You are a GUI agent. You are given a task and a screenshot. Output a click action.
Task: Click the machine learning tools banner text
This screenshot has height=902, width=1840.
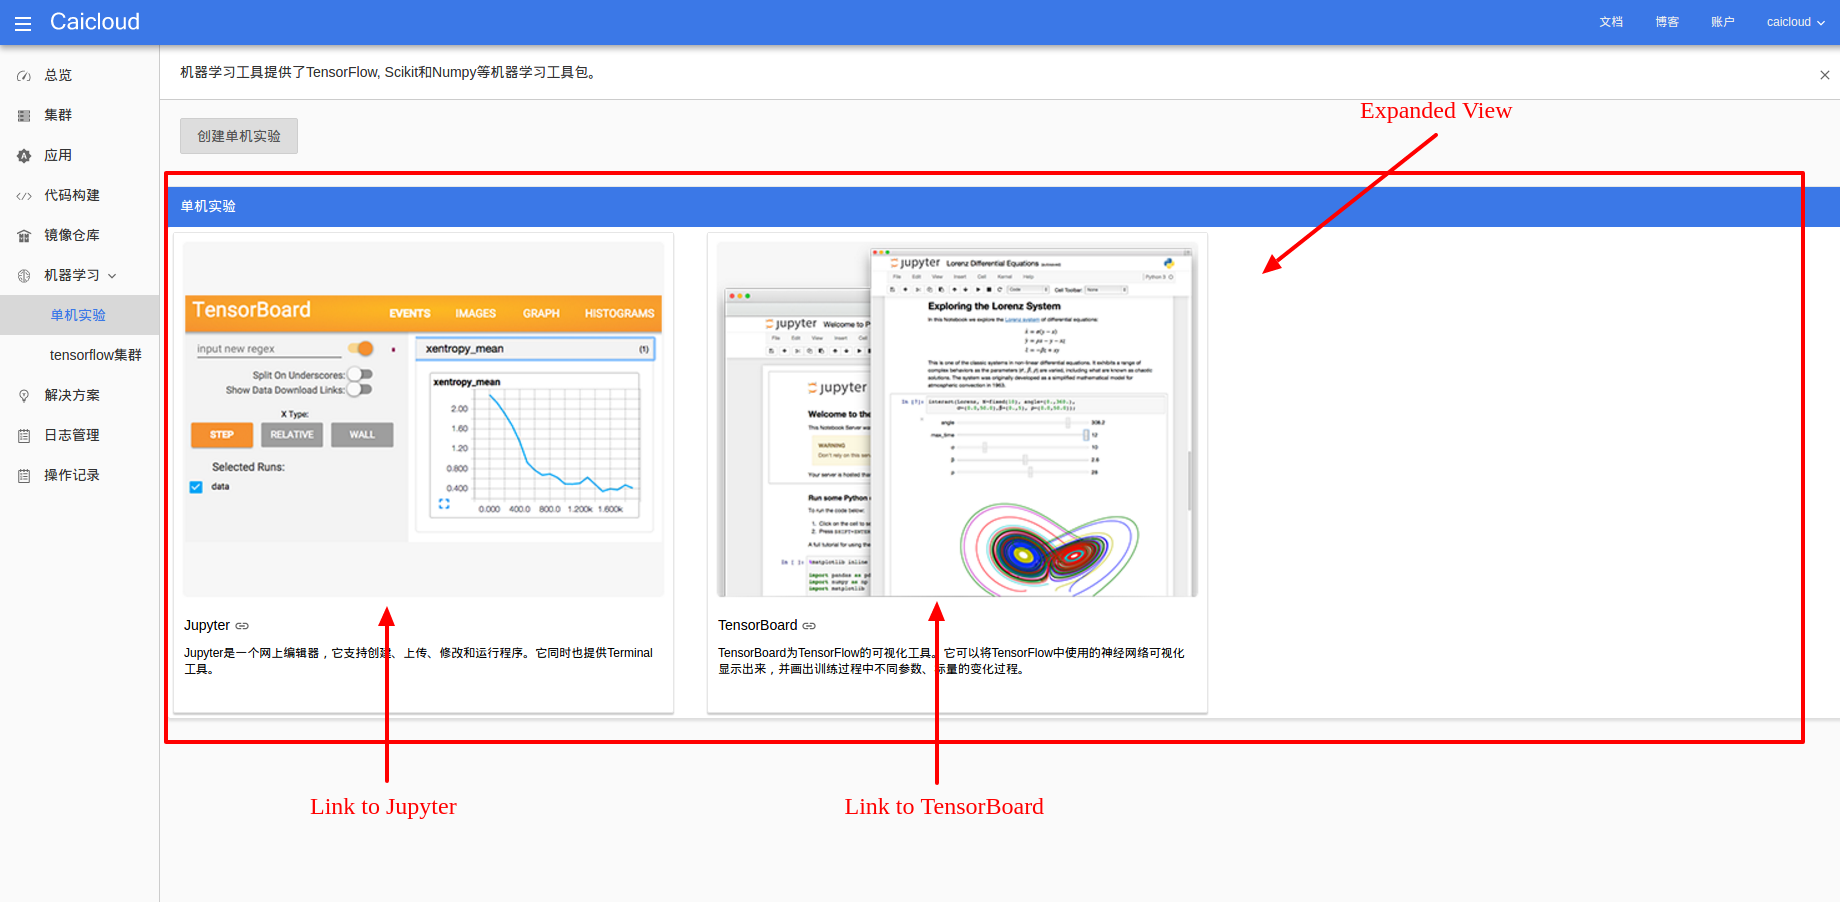(391, 72)
